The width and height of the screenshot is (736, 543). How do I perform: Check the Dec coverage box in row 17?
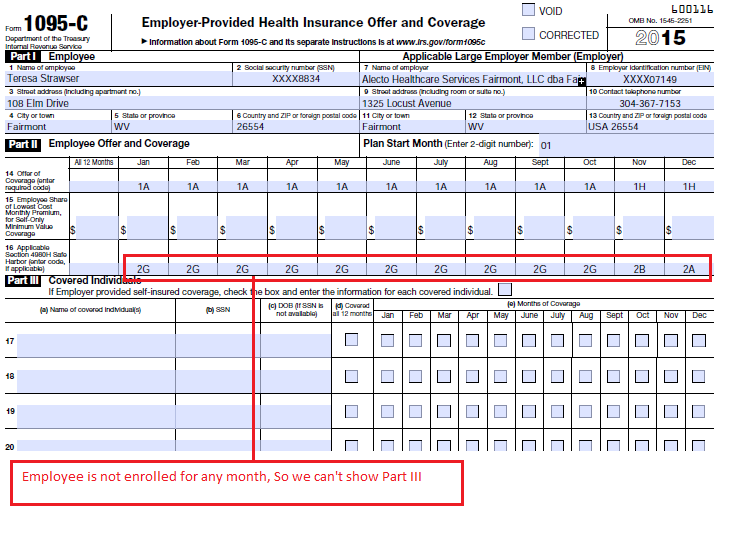coord(698,340)
